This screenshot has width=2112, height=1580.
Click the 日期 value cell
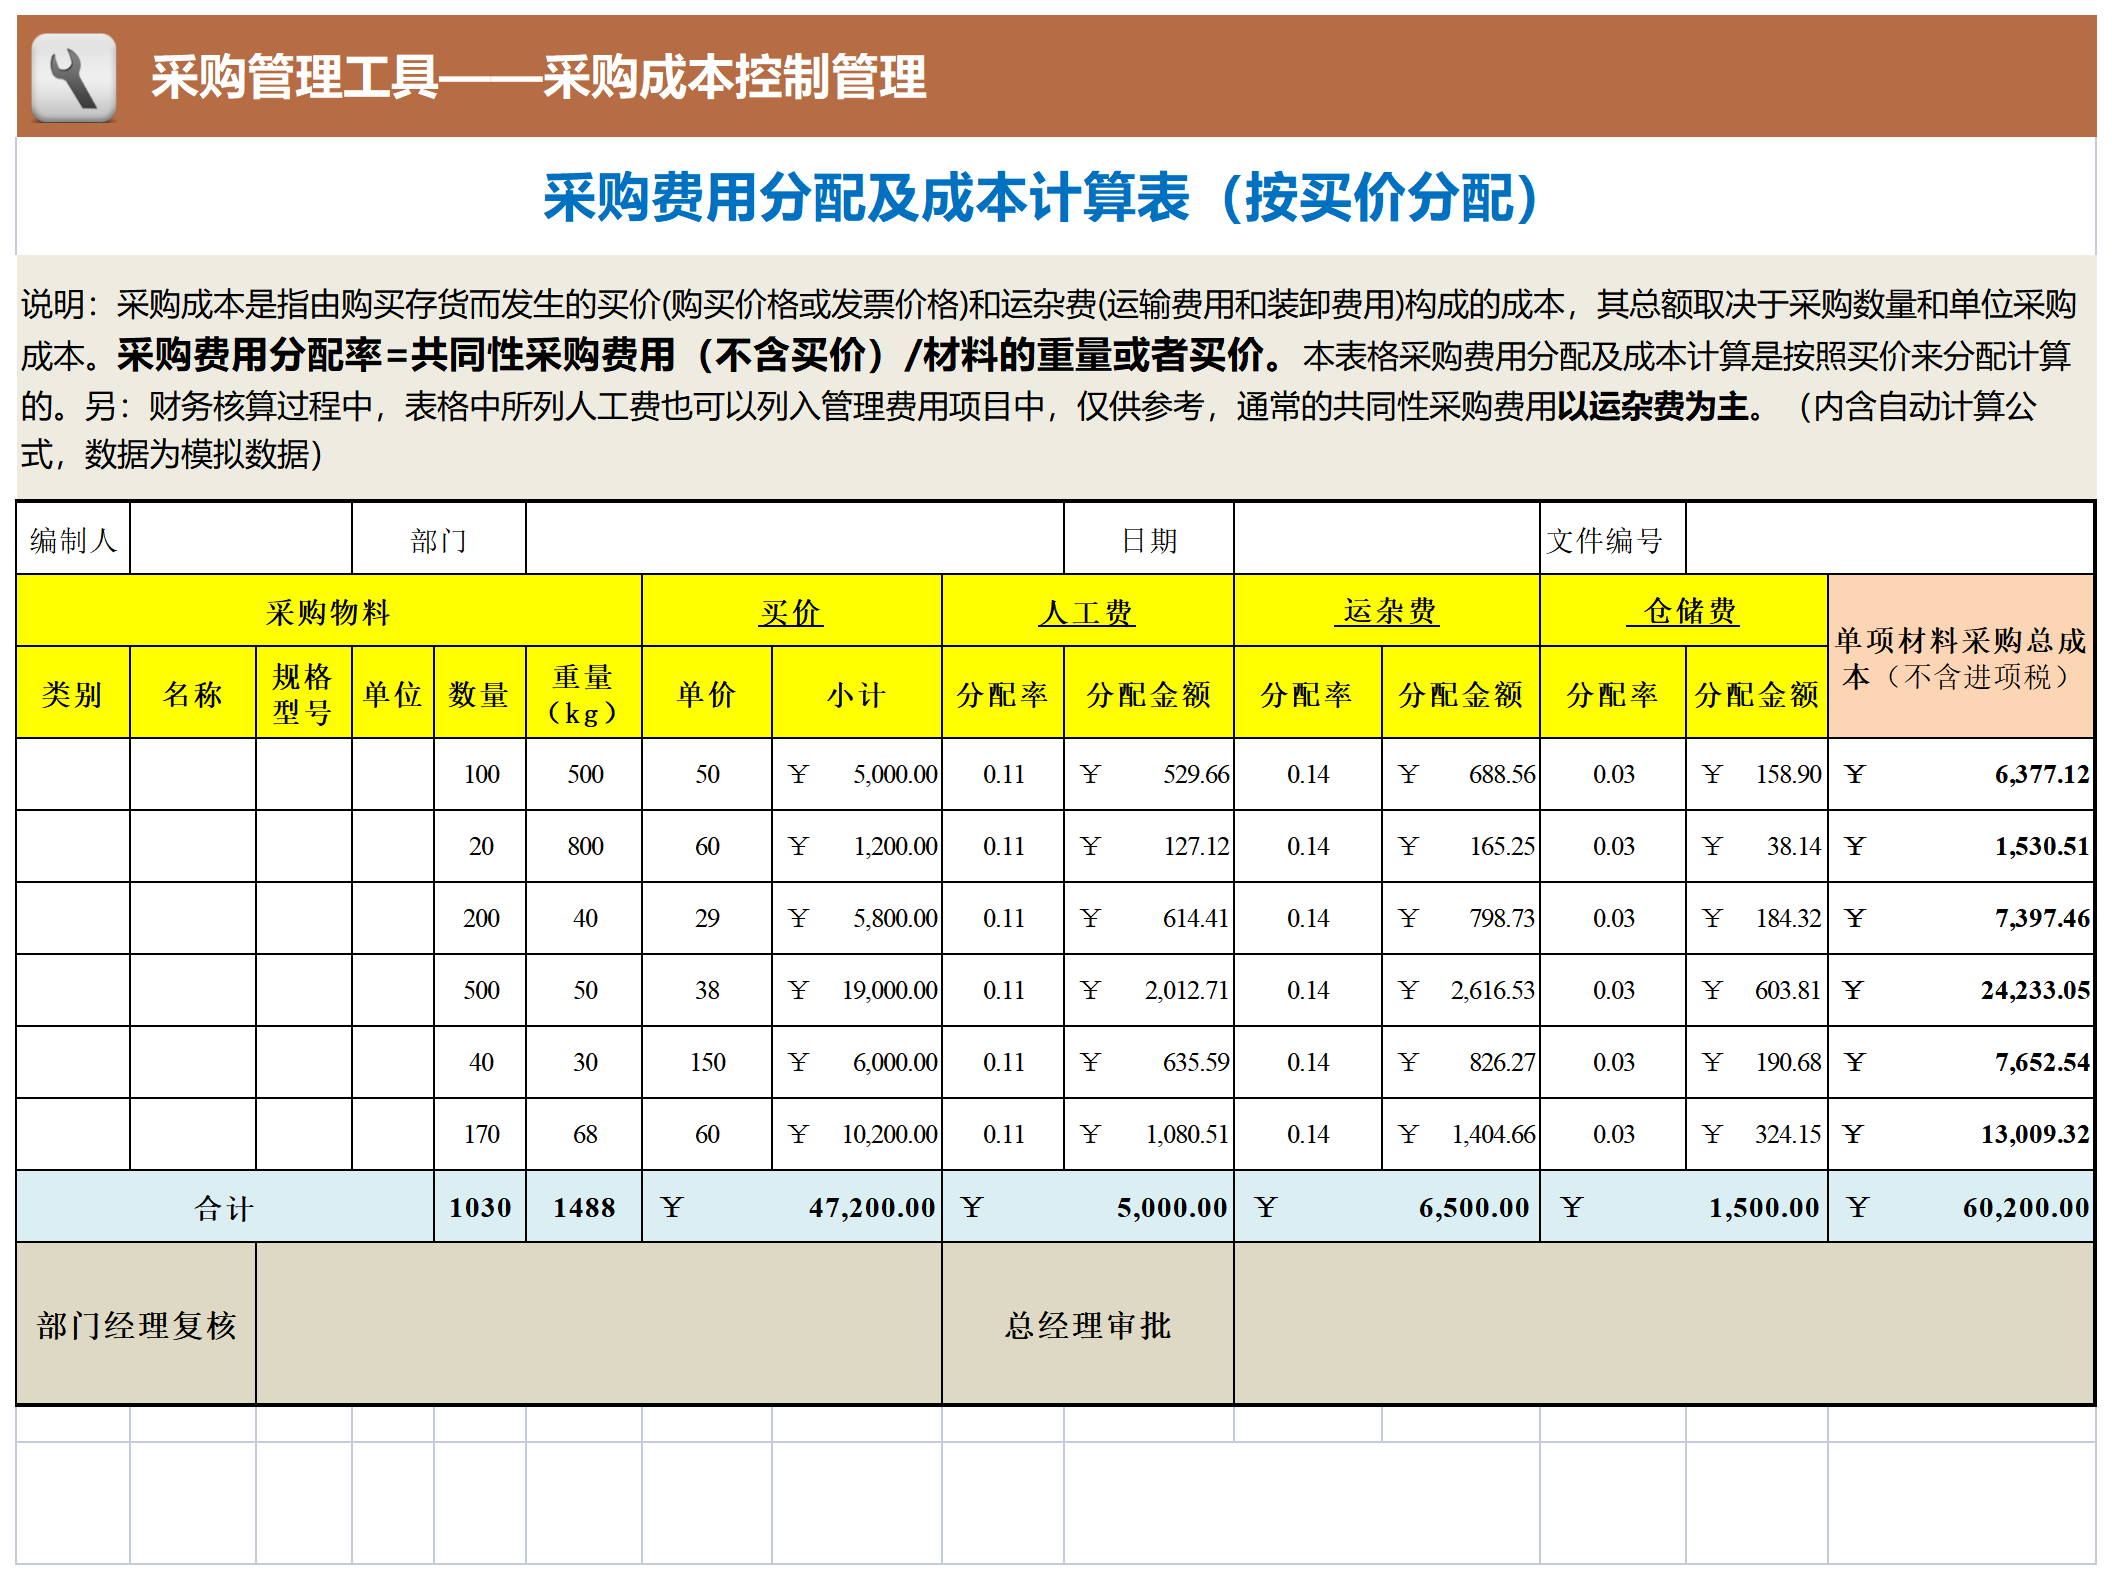point(1386,540)
